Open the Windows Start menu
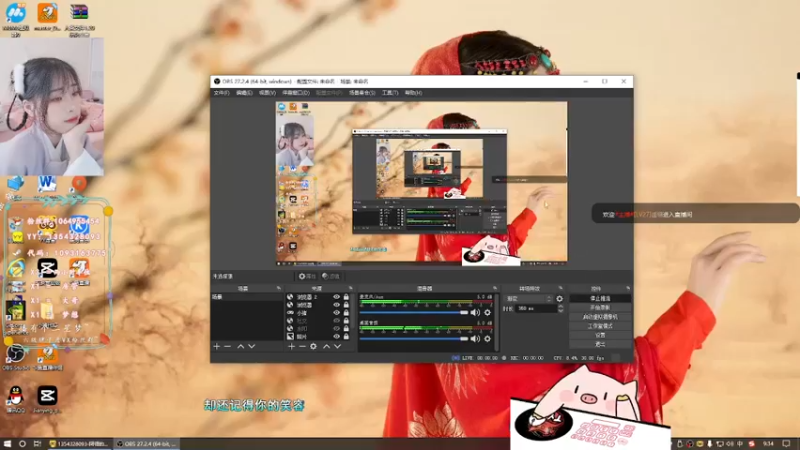 point(7,444)
